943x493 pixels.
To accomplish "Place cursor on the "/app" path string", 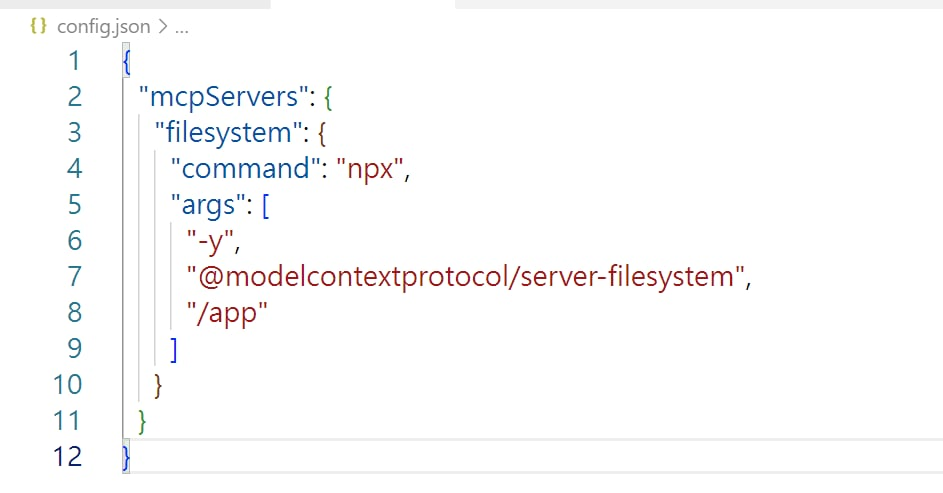I will click(x=228, y=313).
